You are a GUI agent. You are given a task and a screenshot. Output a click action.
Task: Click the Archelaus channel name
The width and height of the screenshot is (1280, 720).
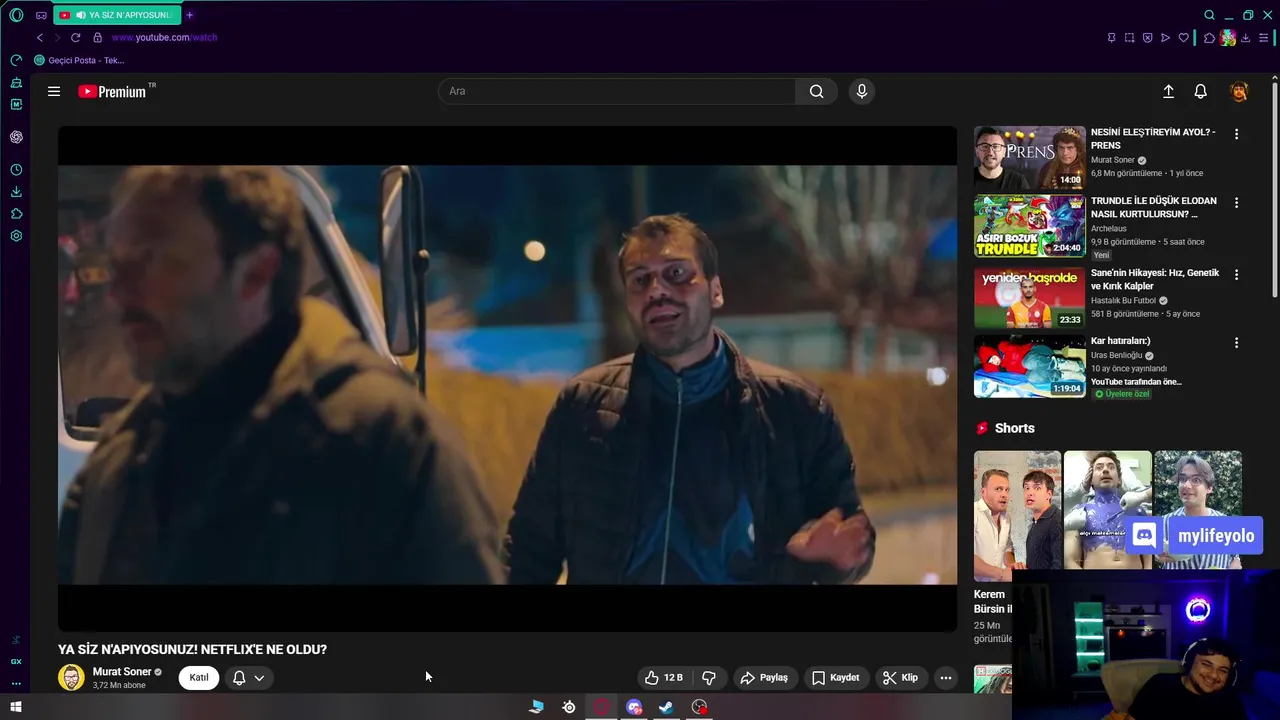1108,228
